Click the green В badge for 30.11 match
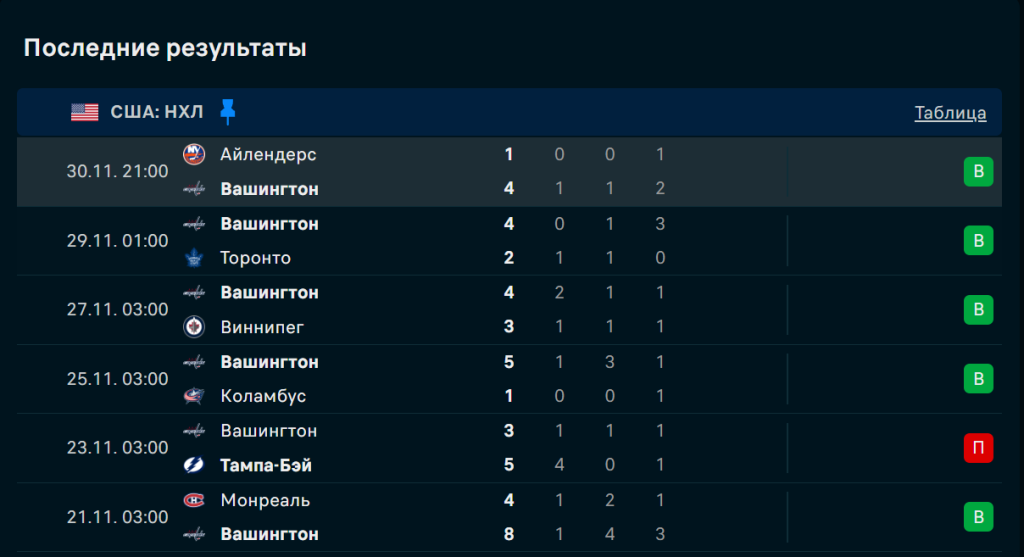This screenshot has width=1024, height=557. (x=978, y=172)
